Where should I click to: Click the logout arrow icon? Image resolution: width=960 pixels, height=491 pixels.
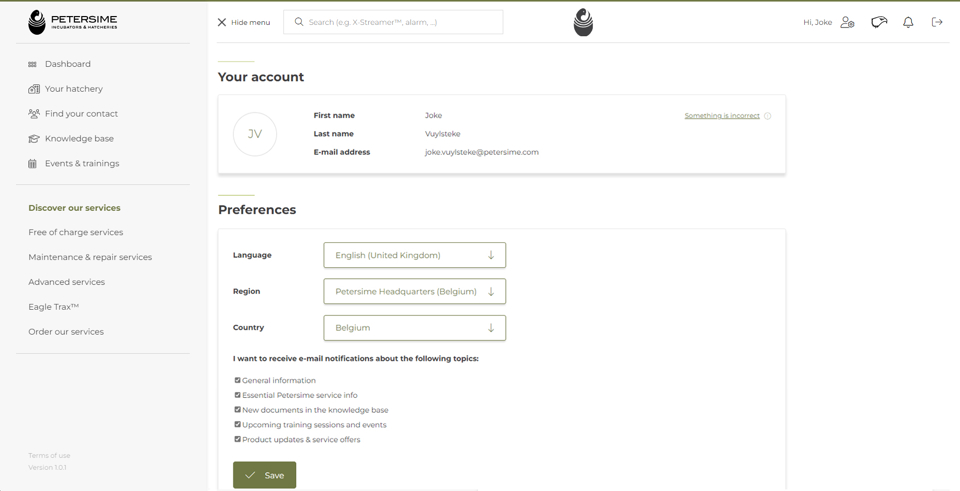[x=937, y=22]
